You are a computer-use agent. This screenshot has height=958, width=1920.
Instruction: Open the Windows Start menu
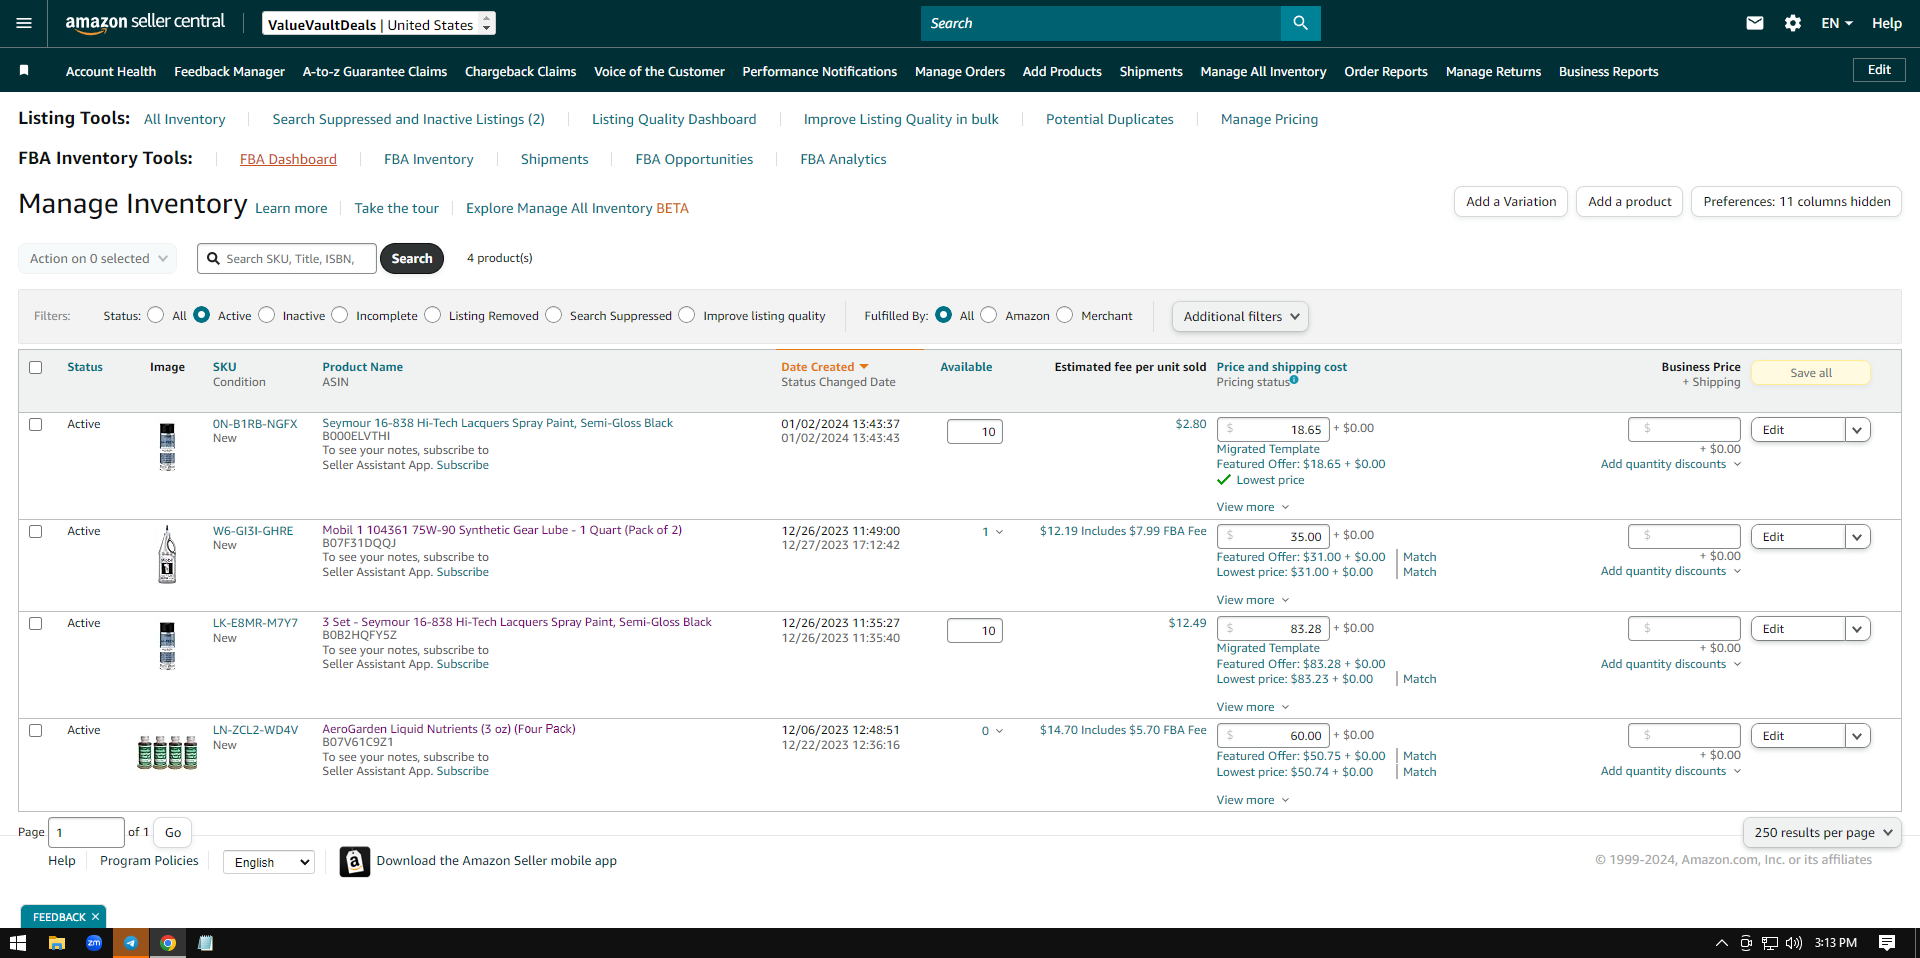click(x=17, y=943)
